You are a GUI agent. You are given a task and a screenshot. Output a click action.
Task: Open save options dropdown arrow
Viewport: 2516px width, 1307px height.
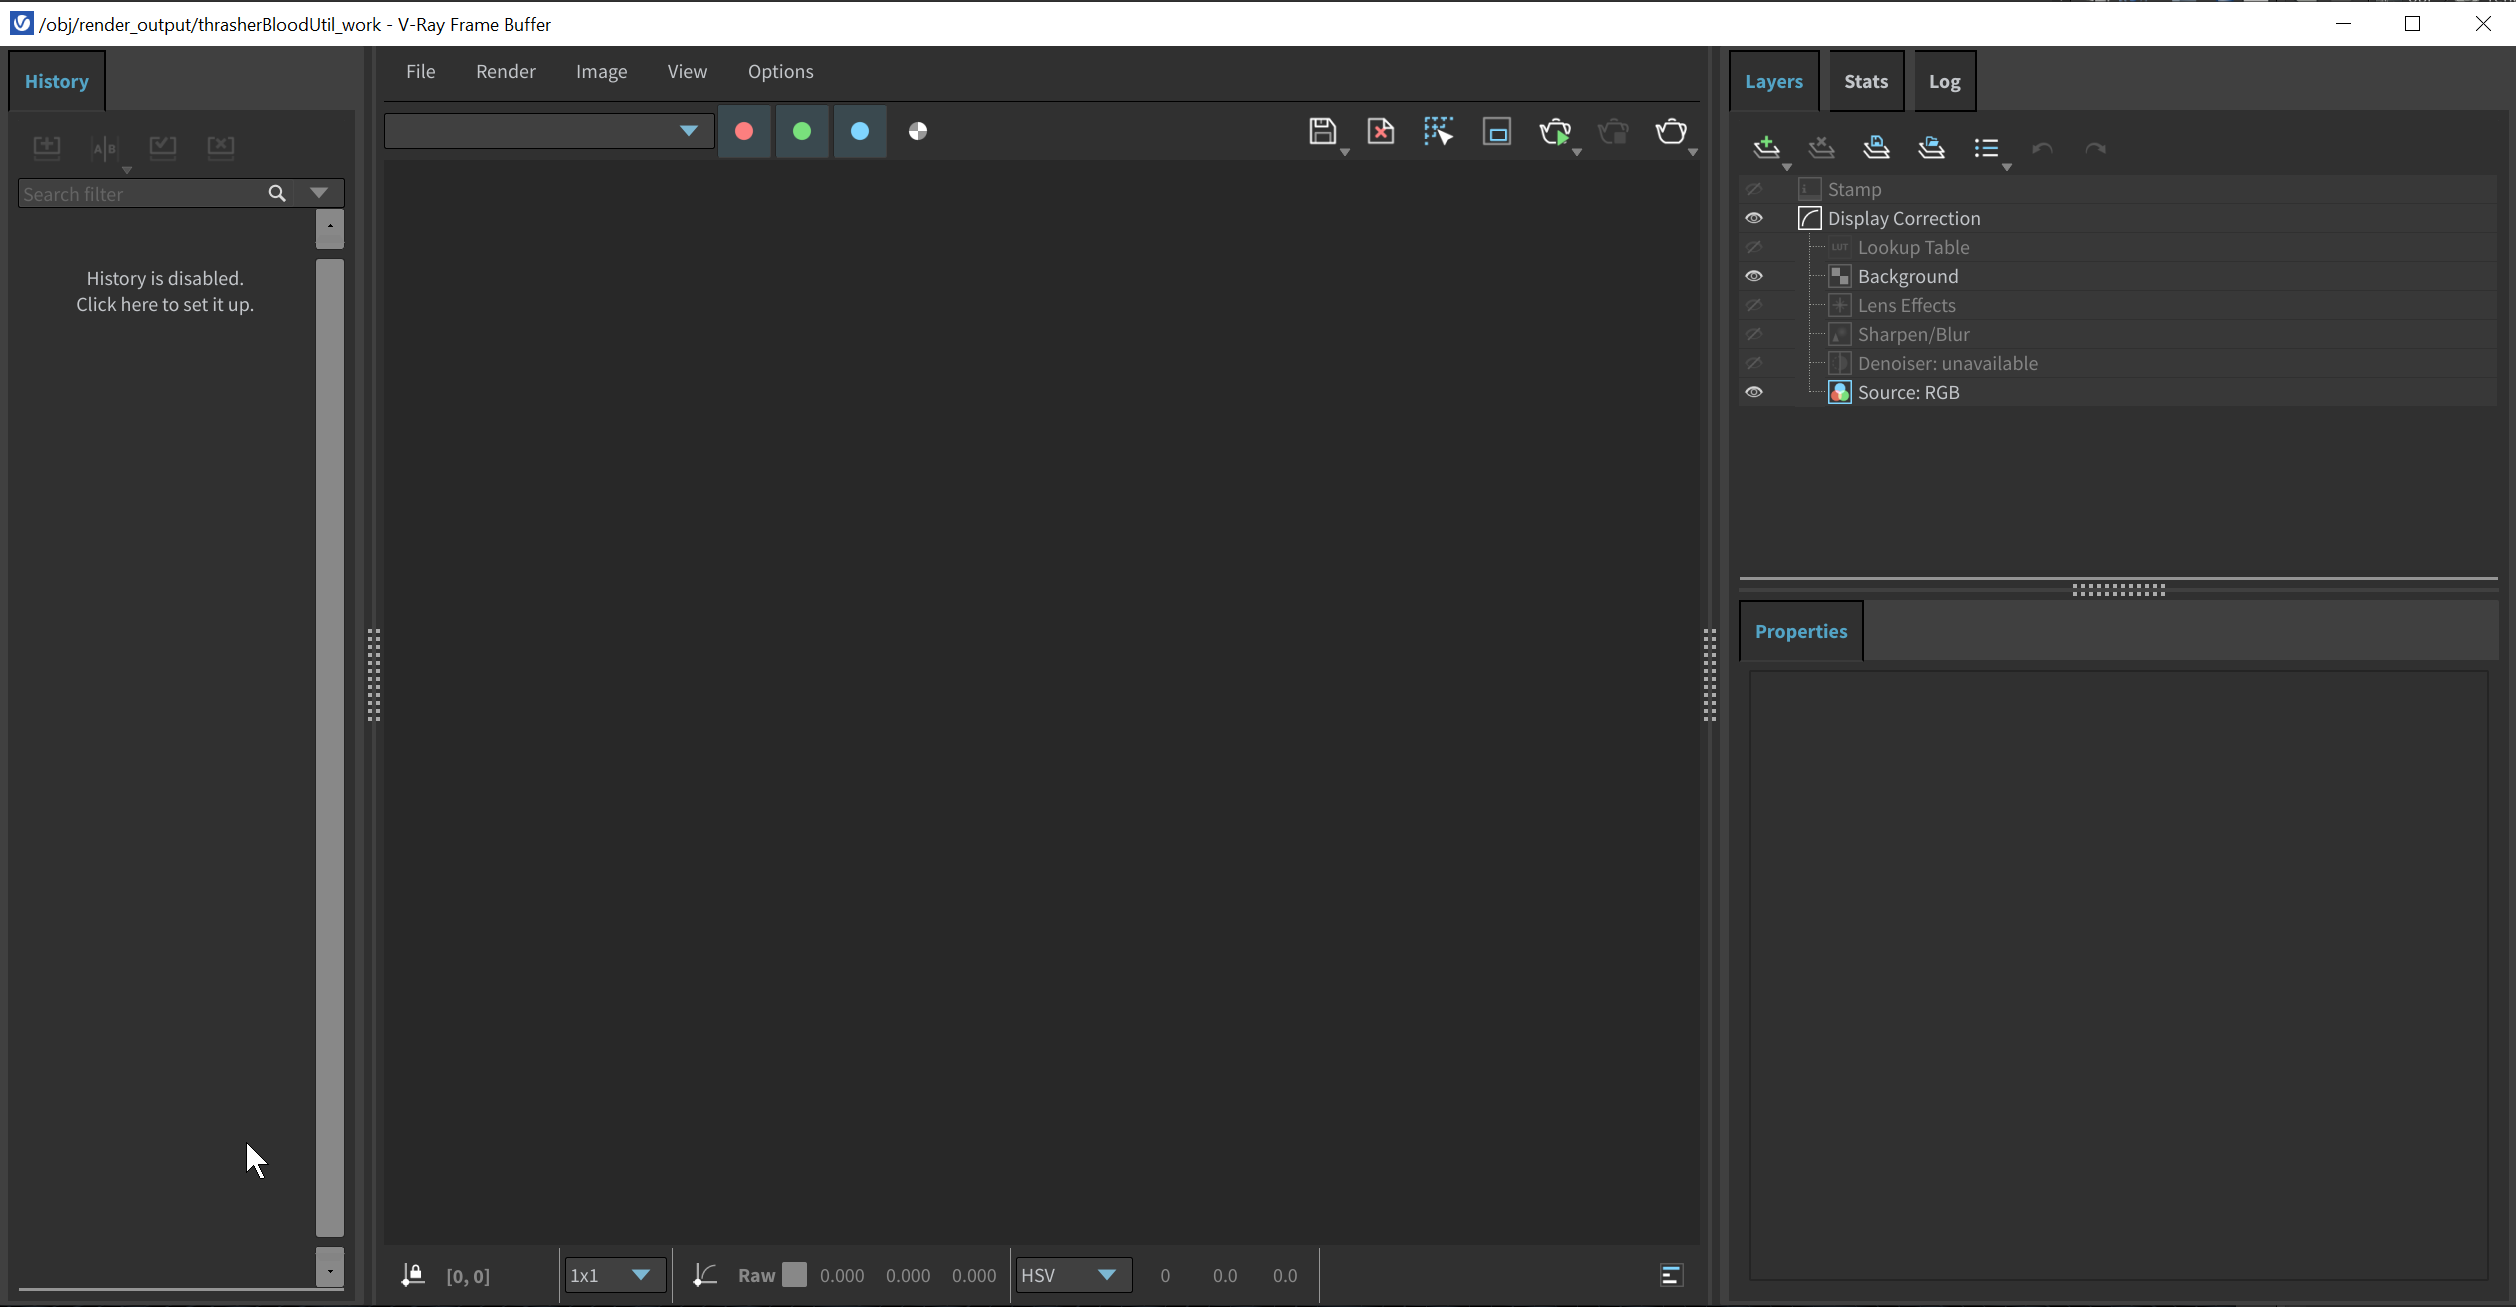coord(1345,152)
